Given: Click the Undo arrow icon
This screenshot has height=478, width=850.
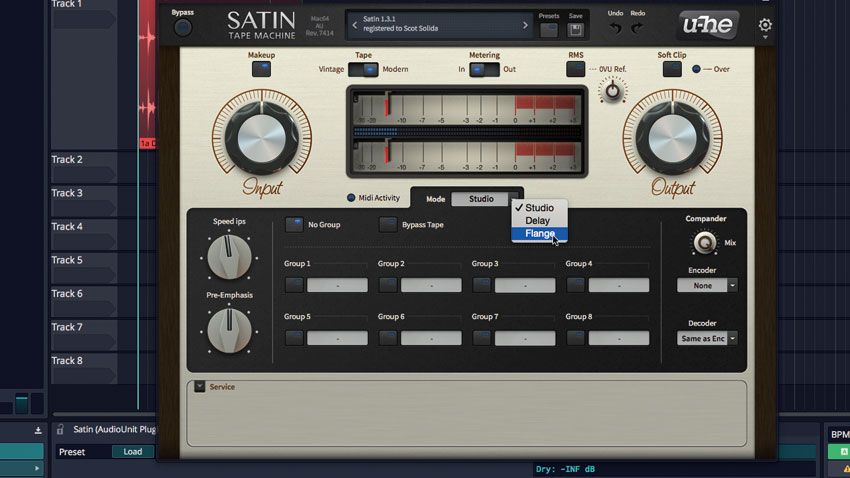Looking at the screenshot, I should point(615,27).
